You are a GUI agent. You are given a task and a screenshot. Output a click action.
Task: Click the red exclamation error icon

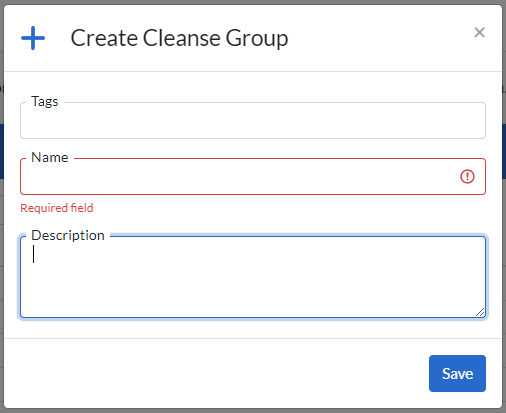tap(467, 176)
